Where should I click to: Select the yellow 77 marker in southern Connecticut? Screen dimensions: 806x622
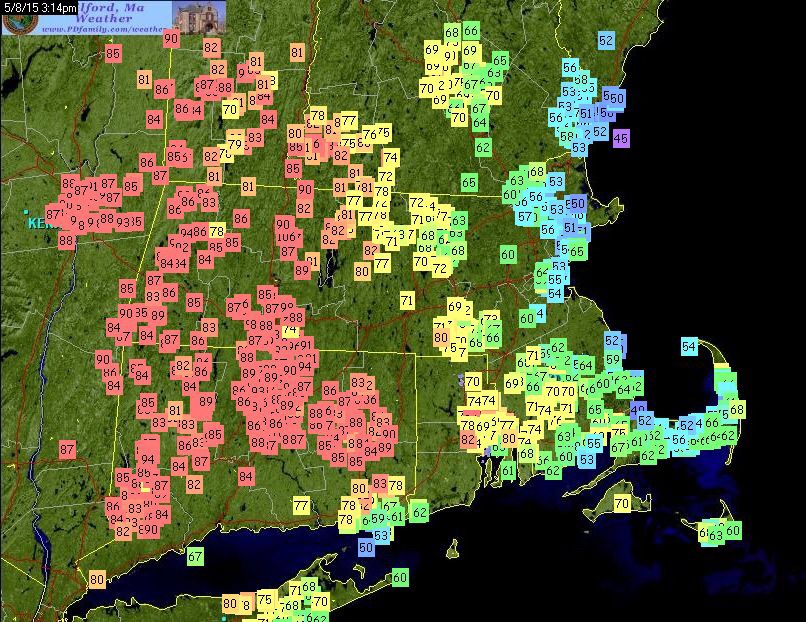[301, 507]
